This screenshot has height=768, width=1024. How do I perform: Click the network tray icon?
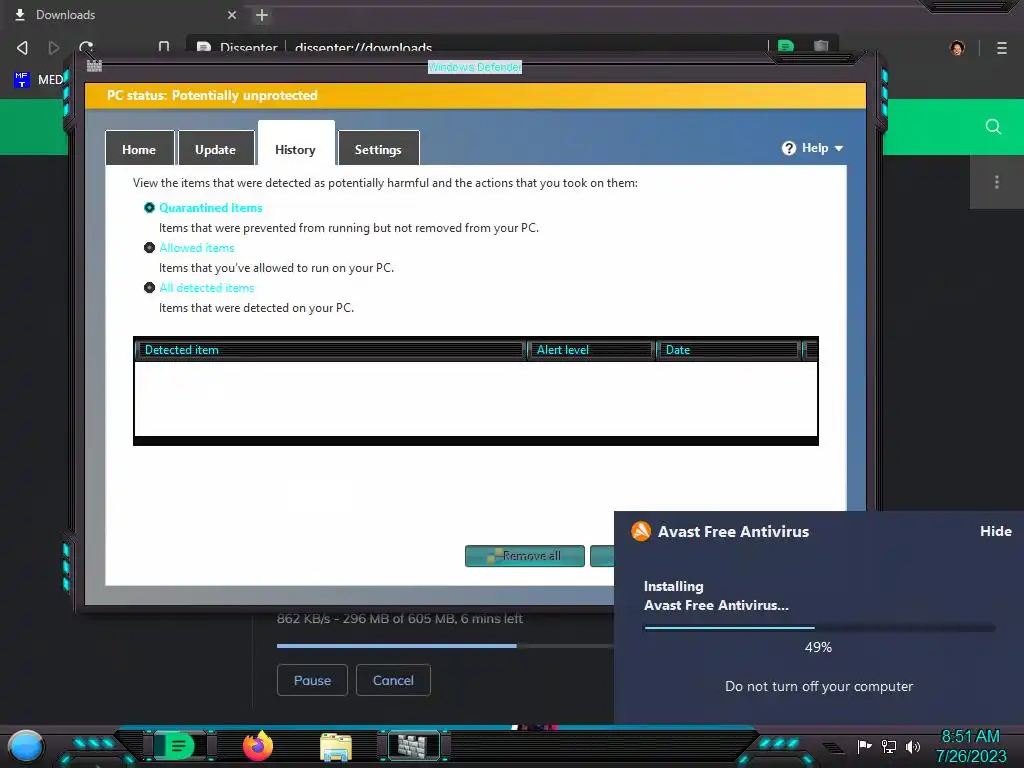click(889, 746)
